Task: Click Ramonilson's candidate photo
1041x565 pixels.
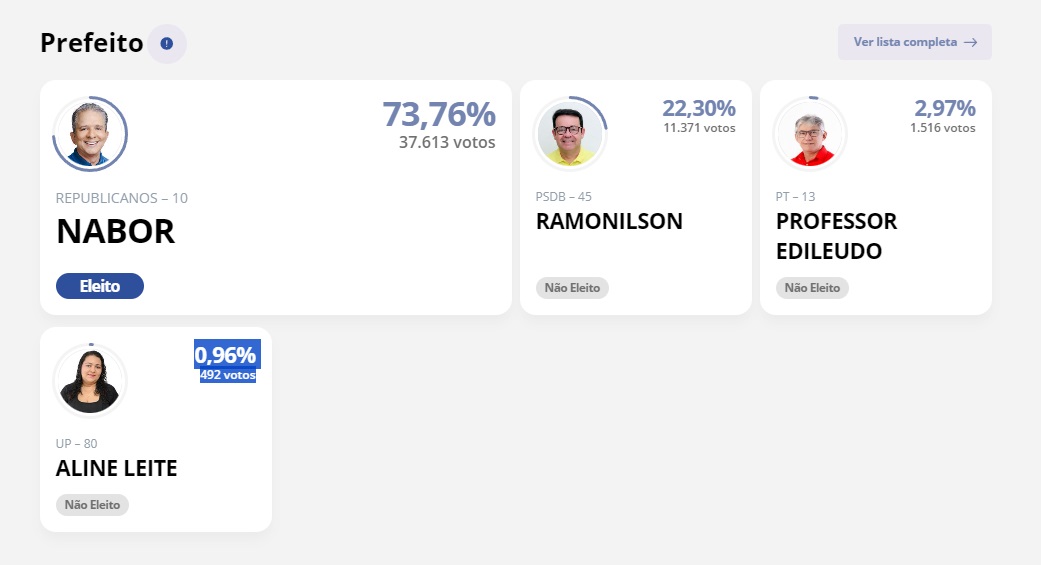Action: pos(570,134)
